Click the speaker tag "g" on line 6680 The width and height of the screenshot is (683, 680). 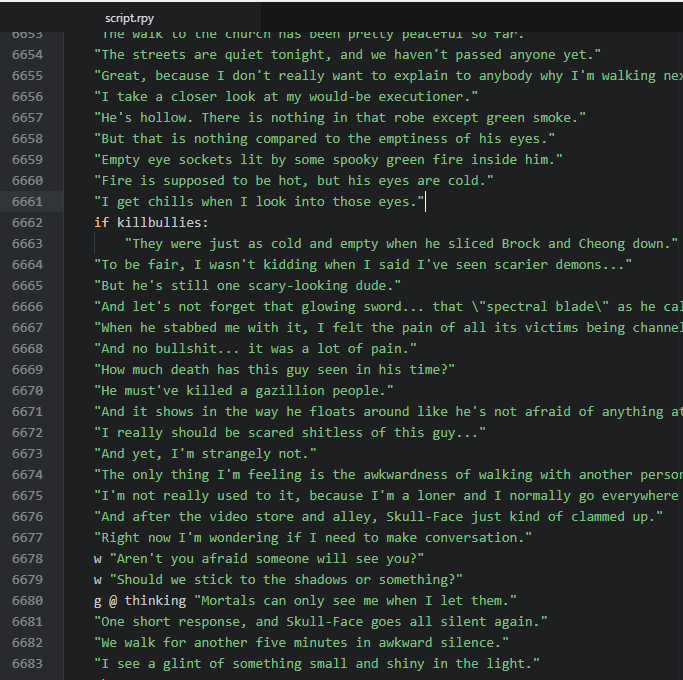click(98, 601)
